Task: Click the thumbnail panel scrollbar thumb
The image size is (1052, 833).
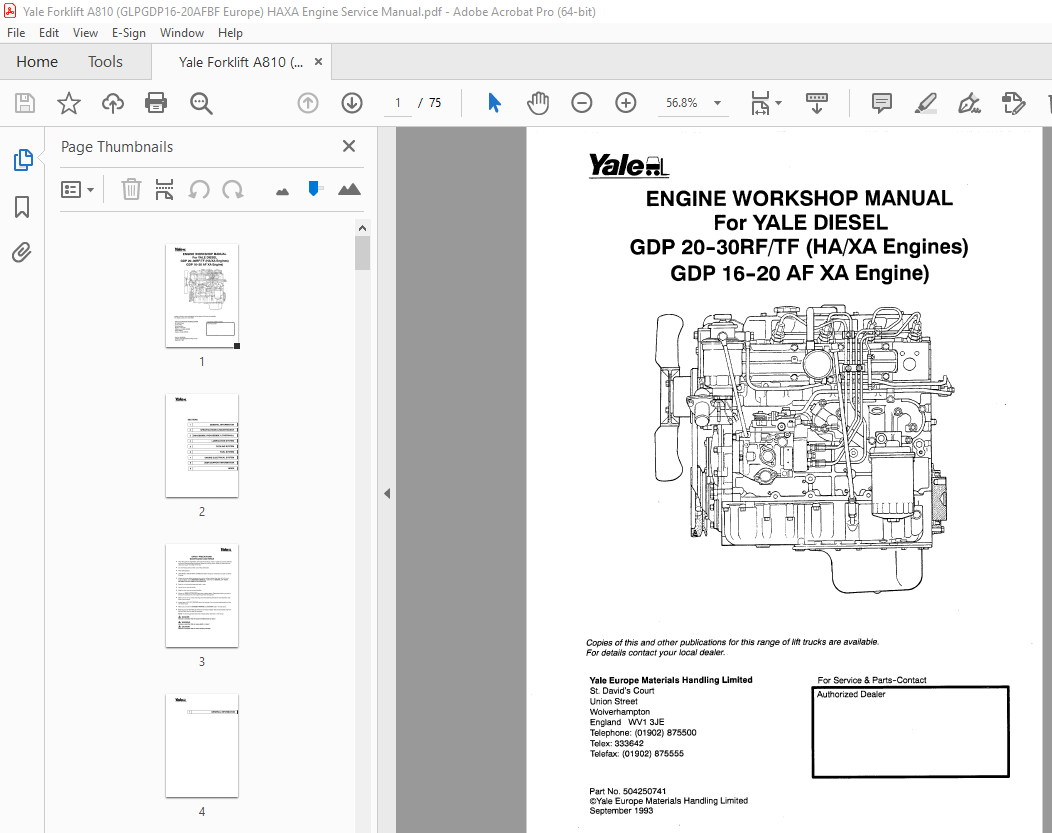Action: [x=362, y=253]
